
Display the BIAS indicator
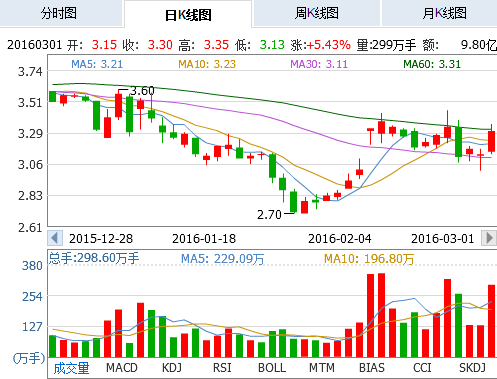tap(372, 368)
